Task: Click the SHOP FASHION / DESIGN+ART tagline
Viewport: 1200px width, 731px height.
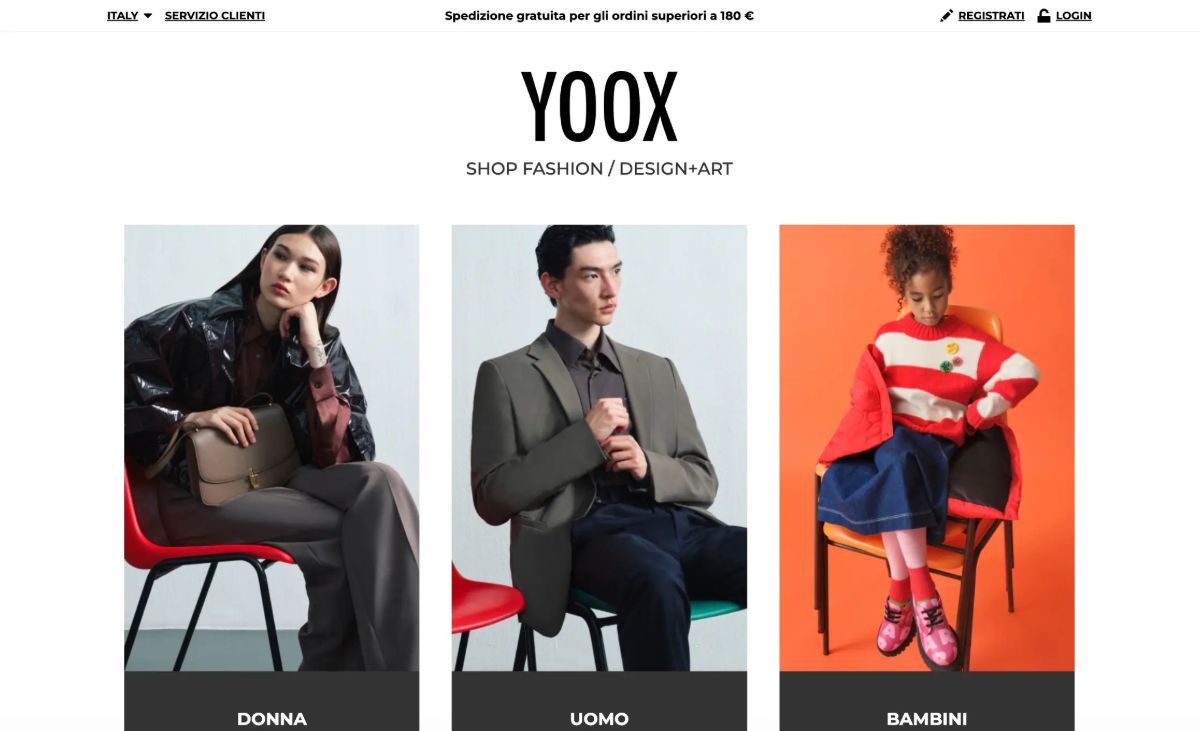Action: coord(599,169)
